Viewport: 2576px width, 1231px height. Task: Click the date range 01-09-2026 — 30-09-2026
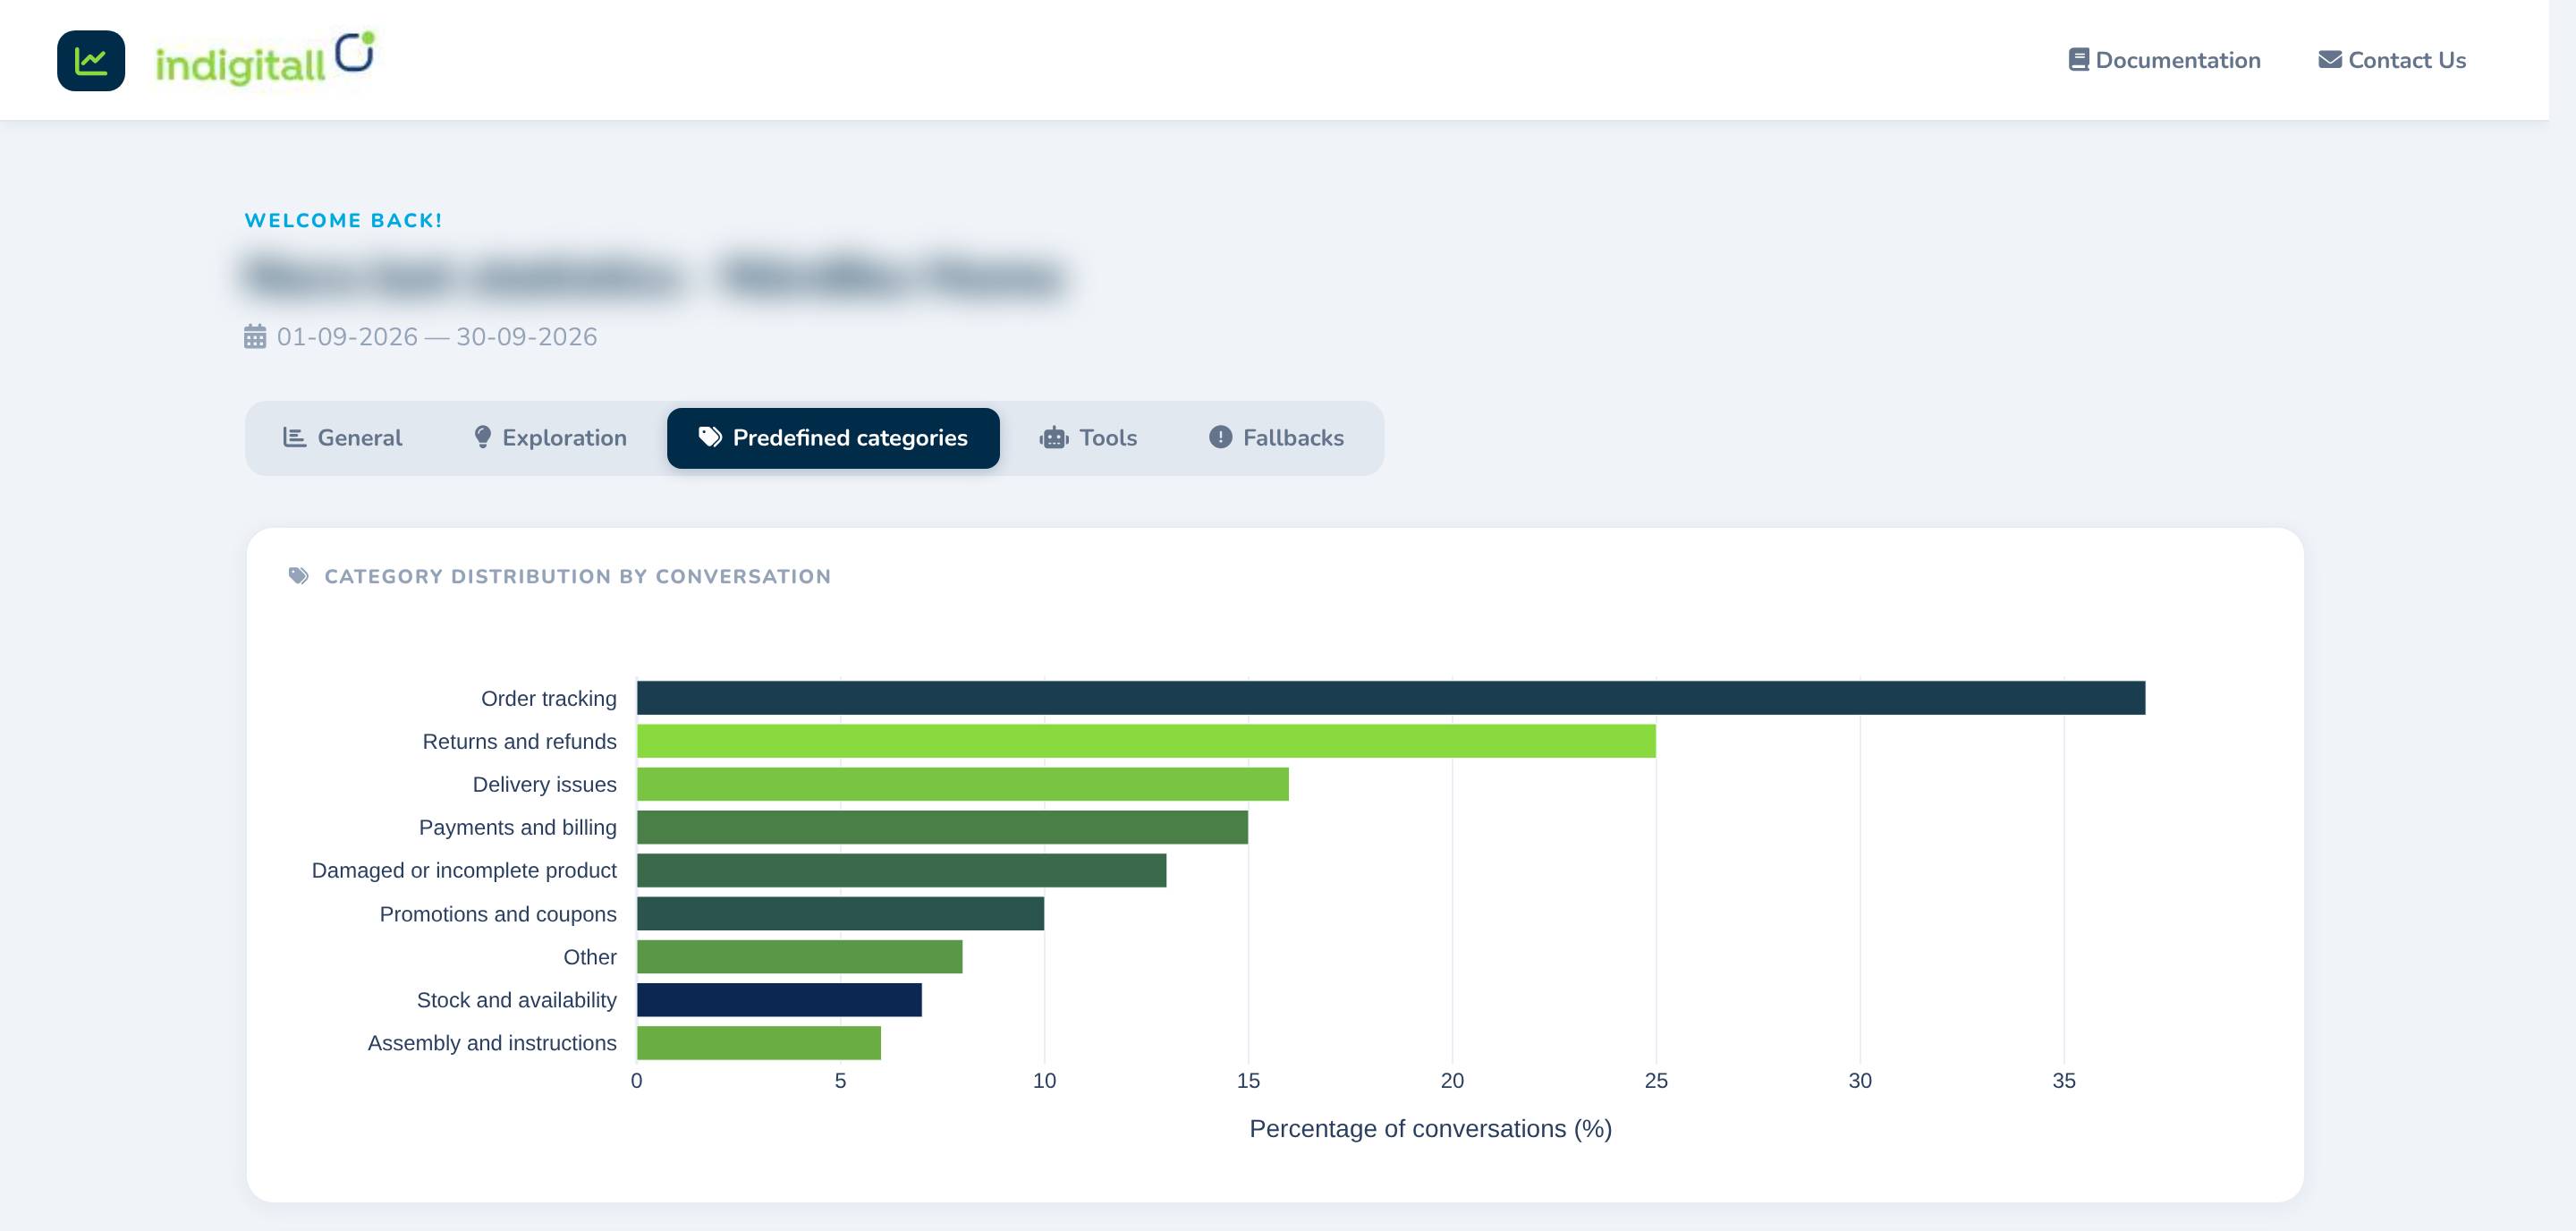(x=437, y=337)
